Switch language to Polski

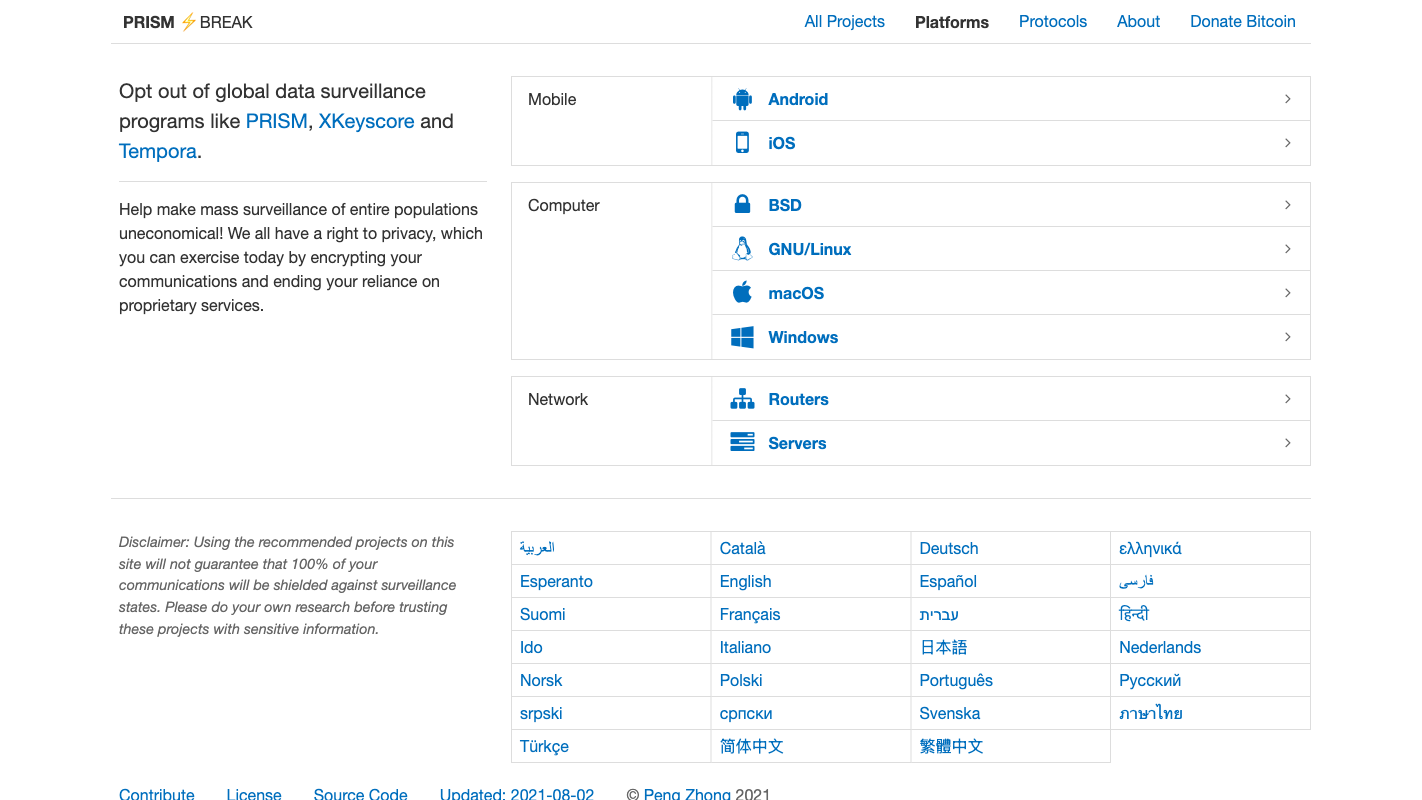(741, 680)
